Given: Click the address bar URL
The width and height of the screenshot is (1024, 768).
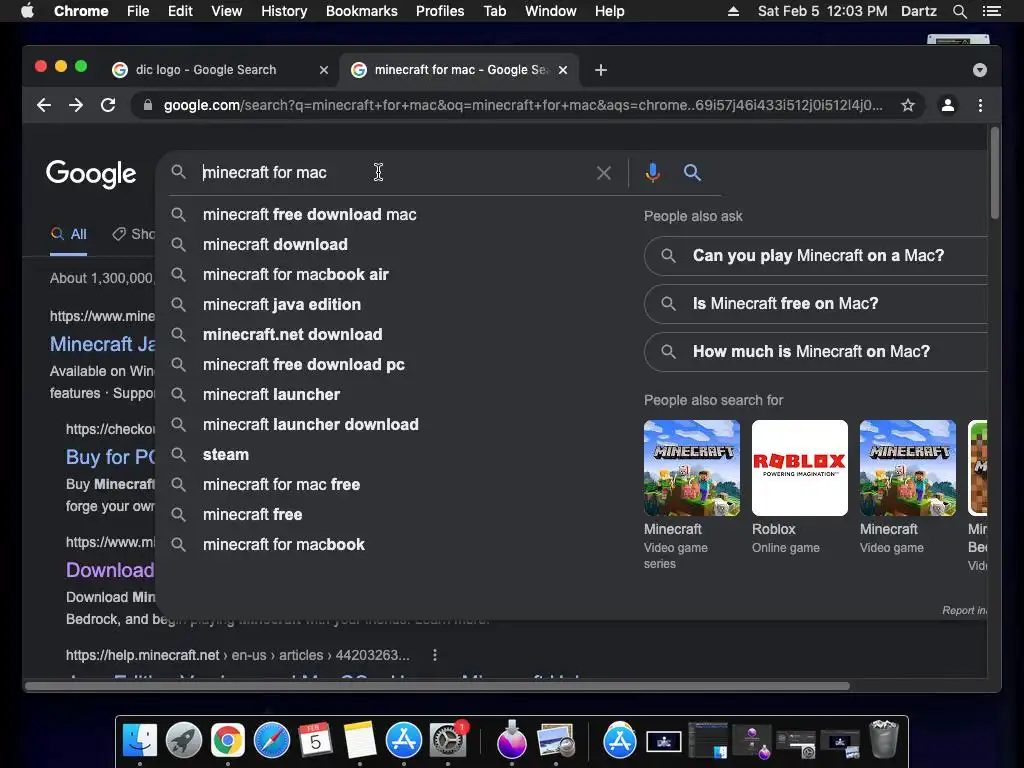Looking at the screenshot, I should point(522,105).
